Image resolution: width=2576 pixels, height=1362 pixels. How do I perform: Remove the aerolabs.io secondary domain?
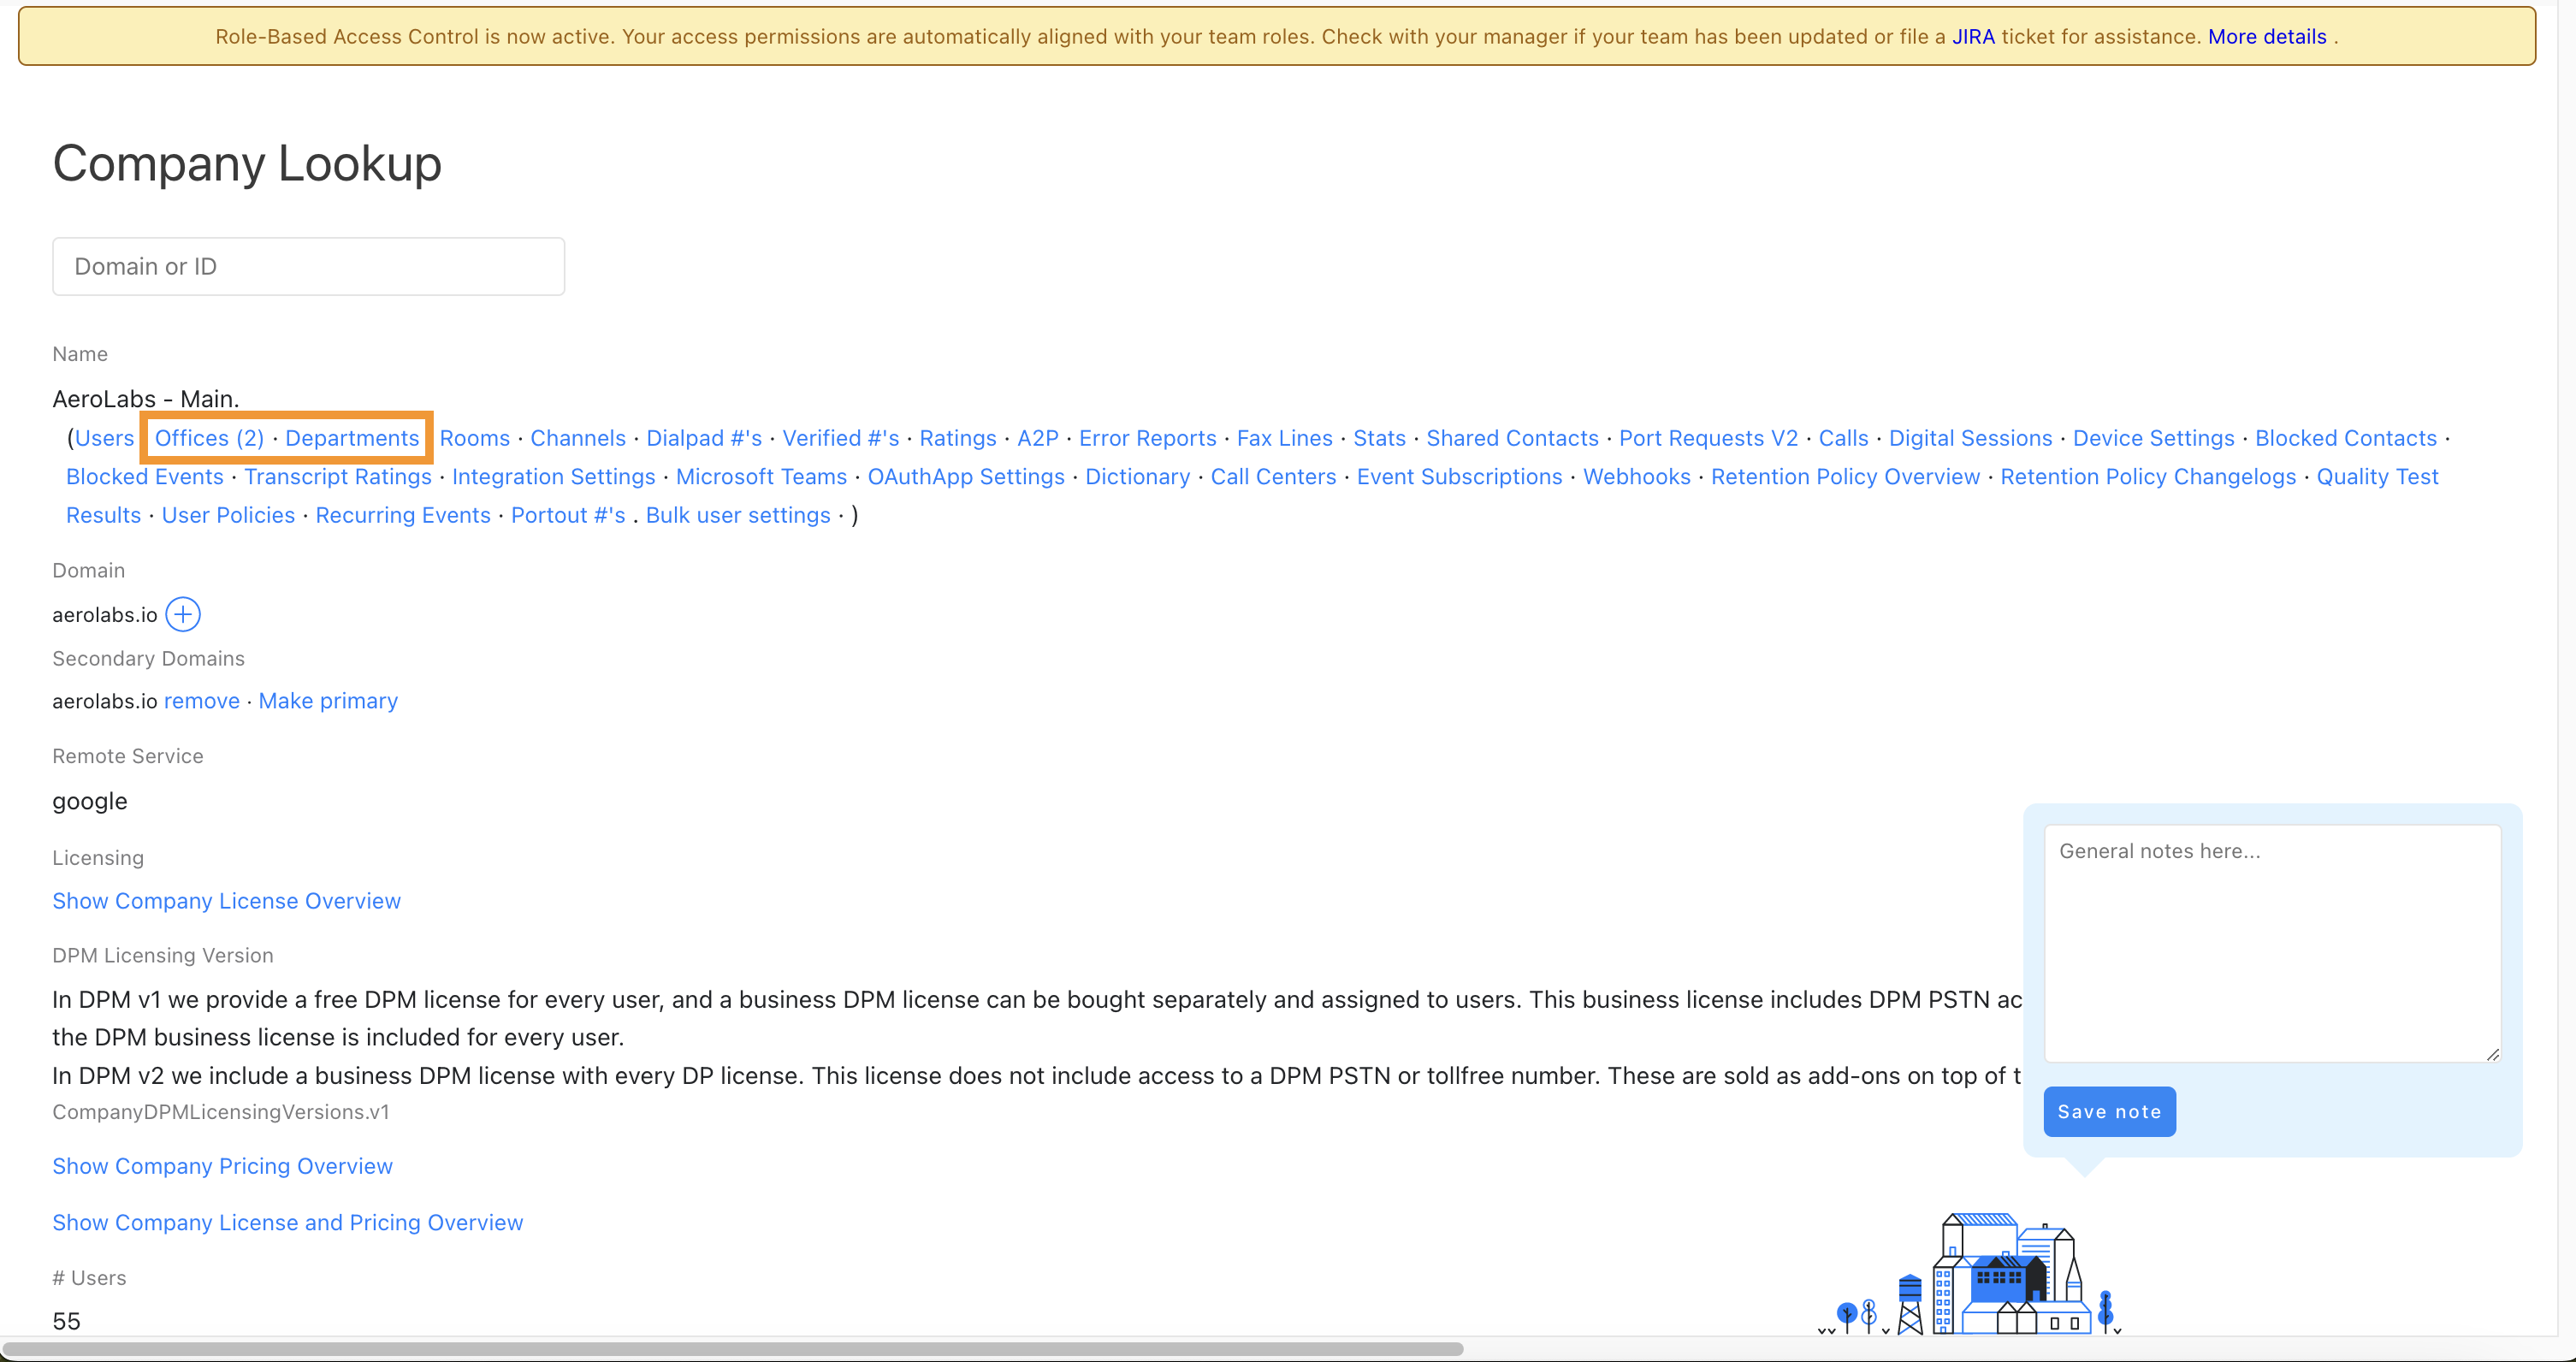tap(202, 701)
